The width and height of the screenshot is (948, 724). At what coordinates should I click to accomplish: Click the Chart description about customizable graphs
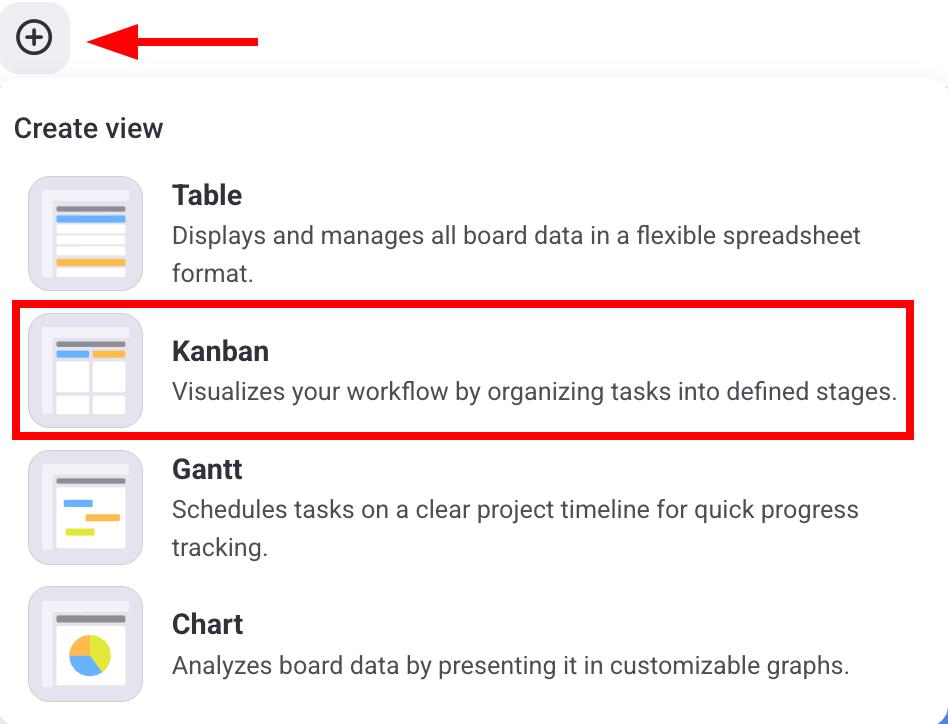(510, 665)
